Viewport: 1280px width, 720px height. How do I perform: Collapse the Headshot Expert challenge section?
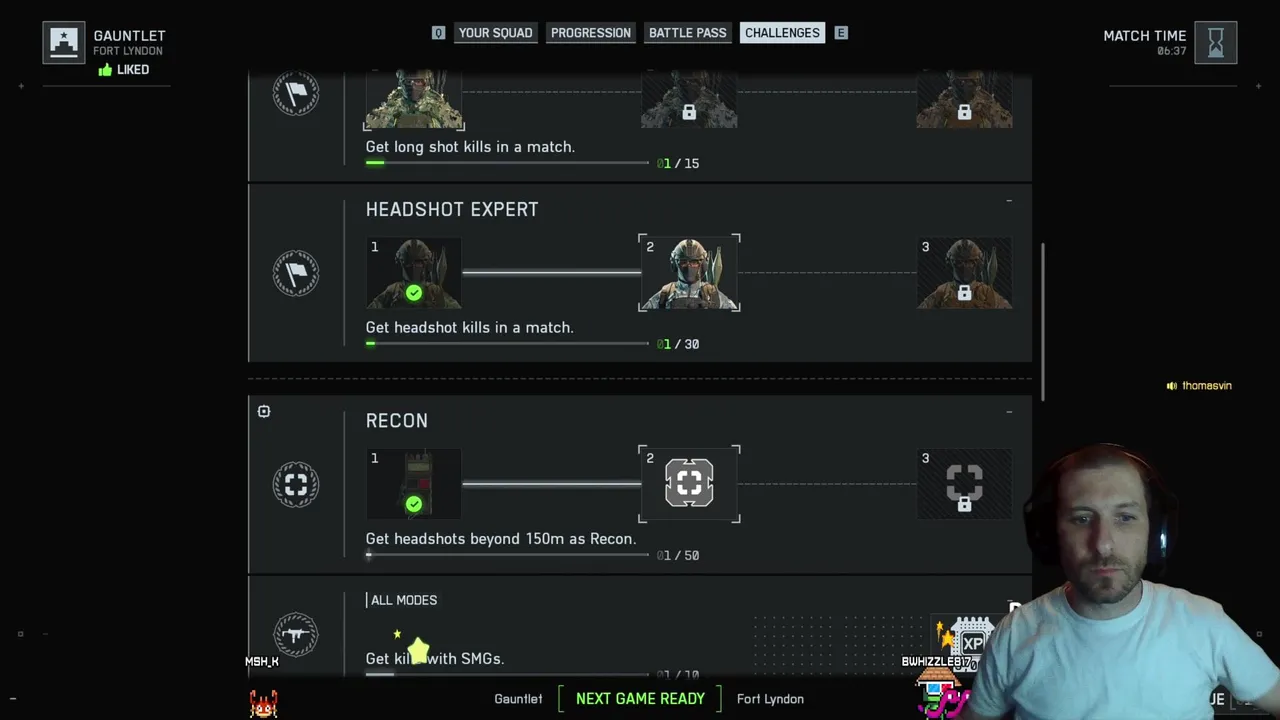click(1009, 201)
